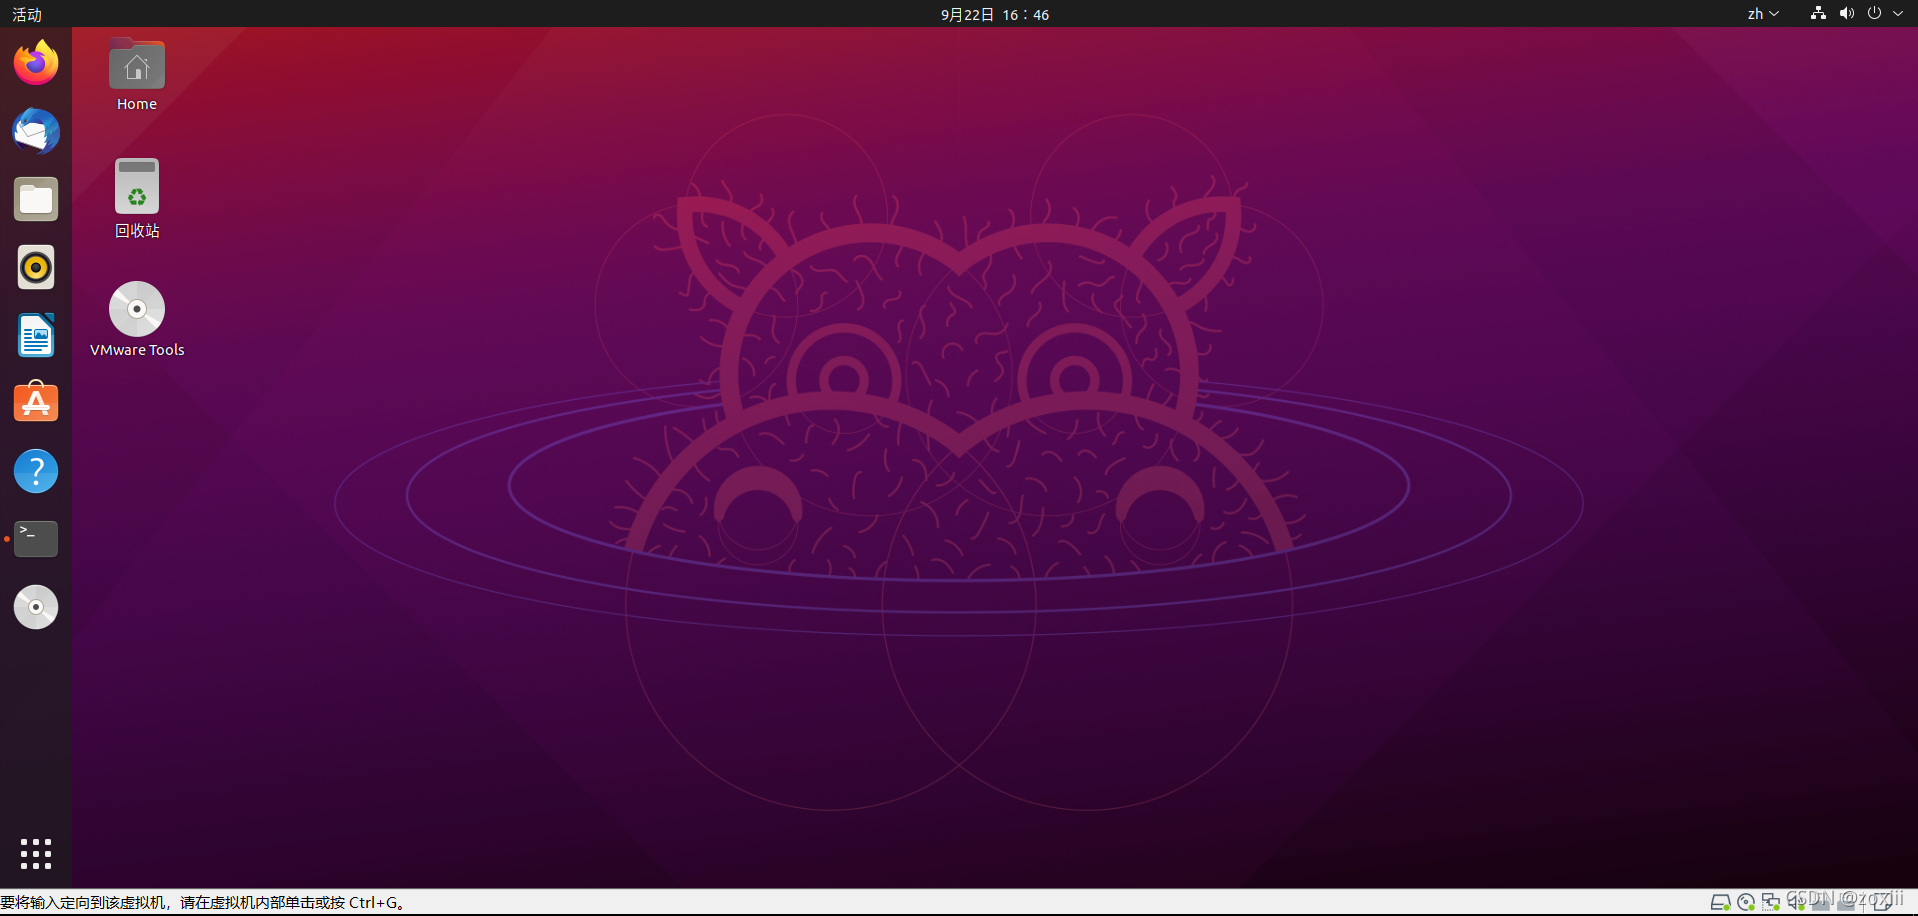The width and height of the screenshot is (1918, 916).
Task: Switch to the running Terminal
Action: pos(36,539)
